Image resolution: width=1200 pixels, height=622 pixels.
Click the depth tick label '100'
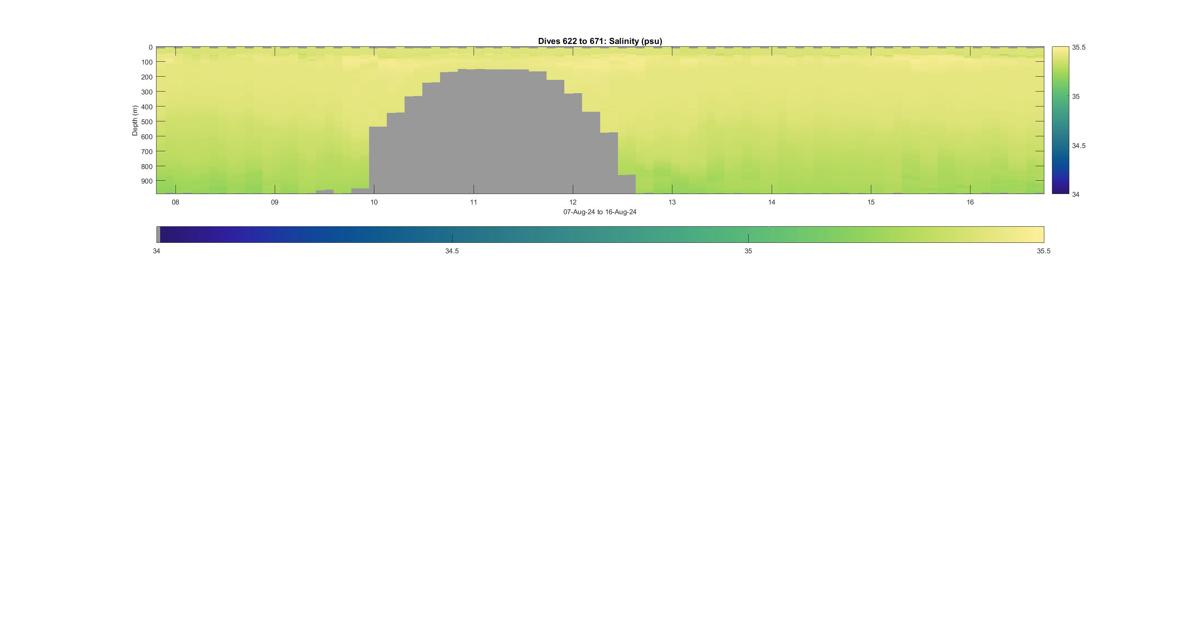pos(146,62)
